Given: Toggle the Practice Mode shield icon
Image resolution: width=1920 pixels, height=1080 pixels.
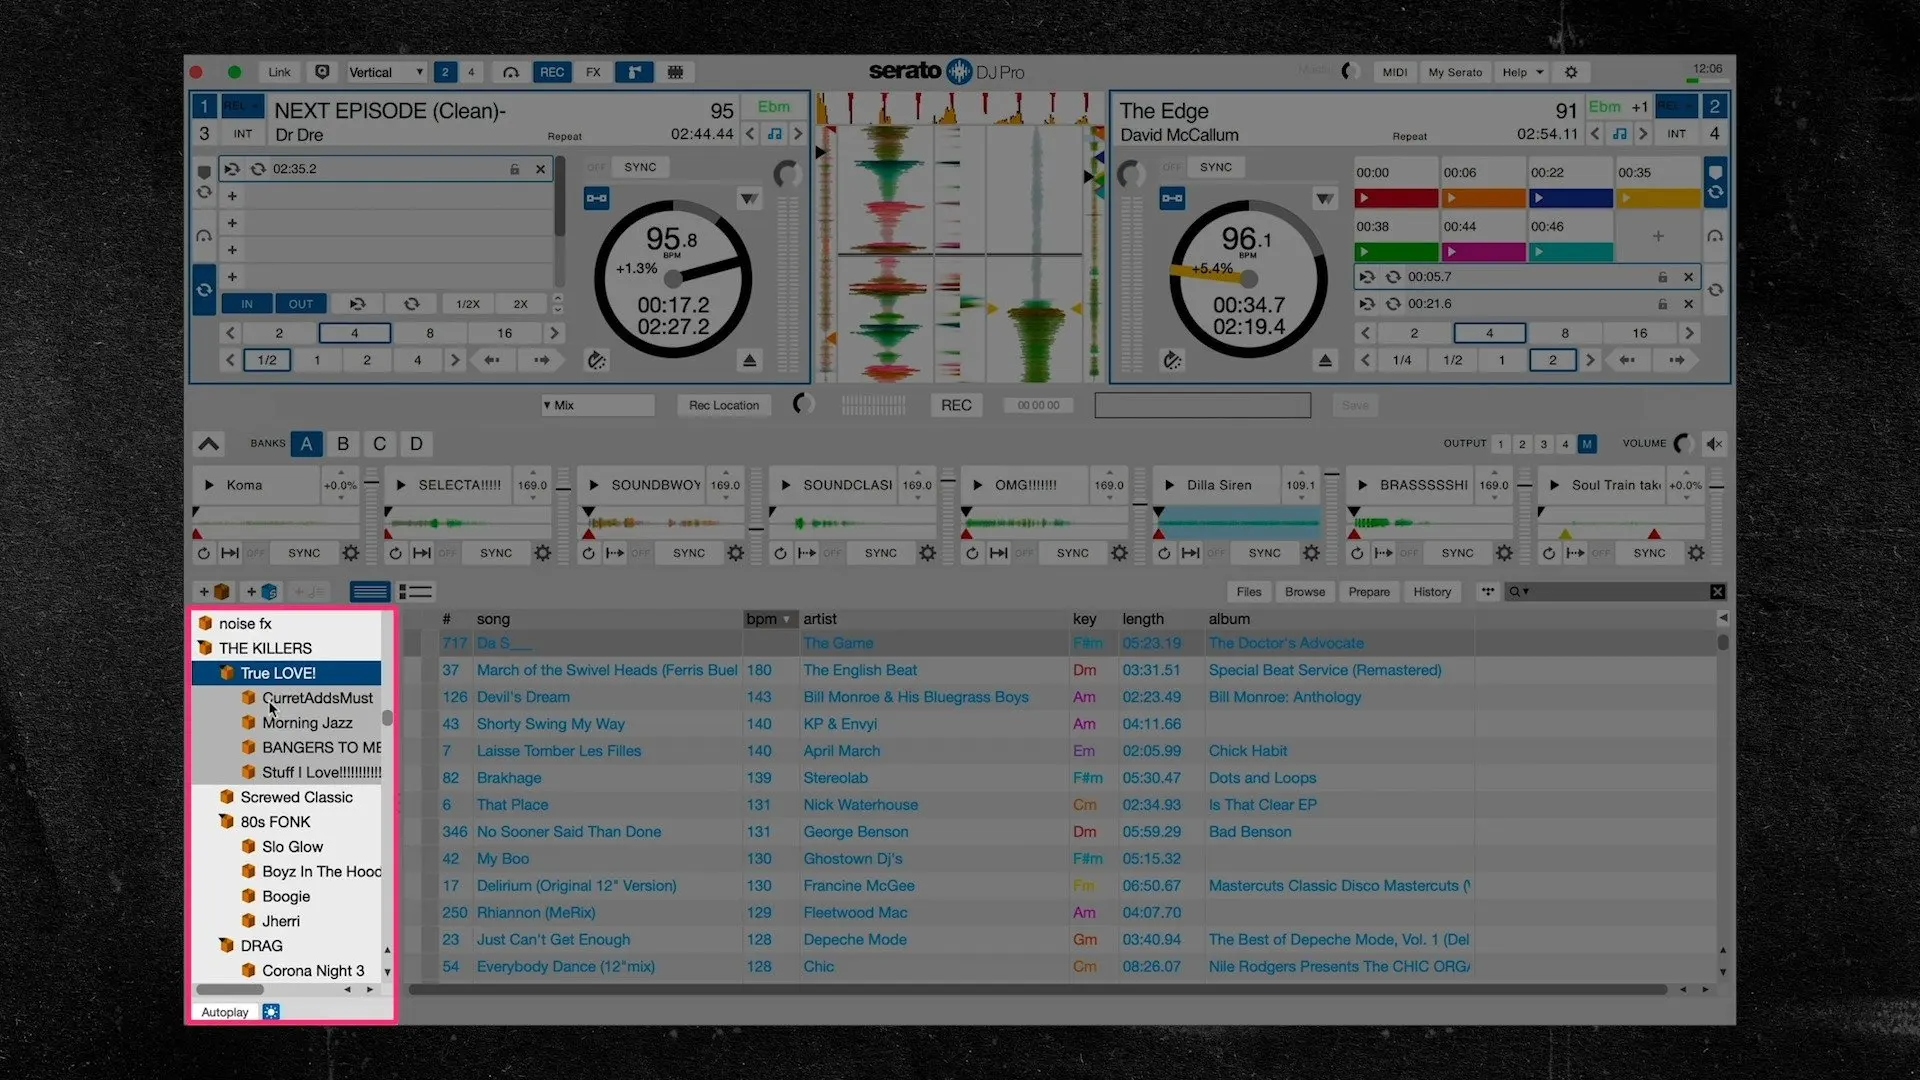Looking at the screenshot, I should pos(322,72).
